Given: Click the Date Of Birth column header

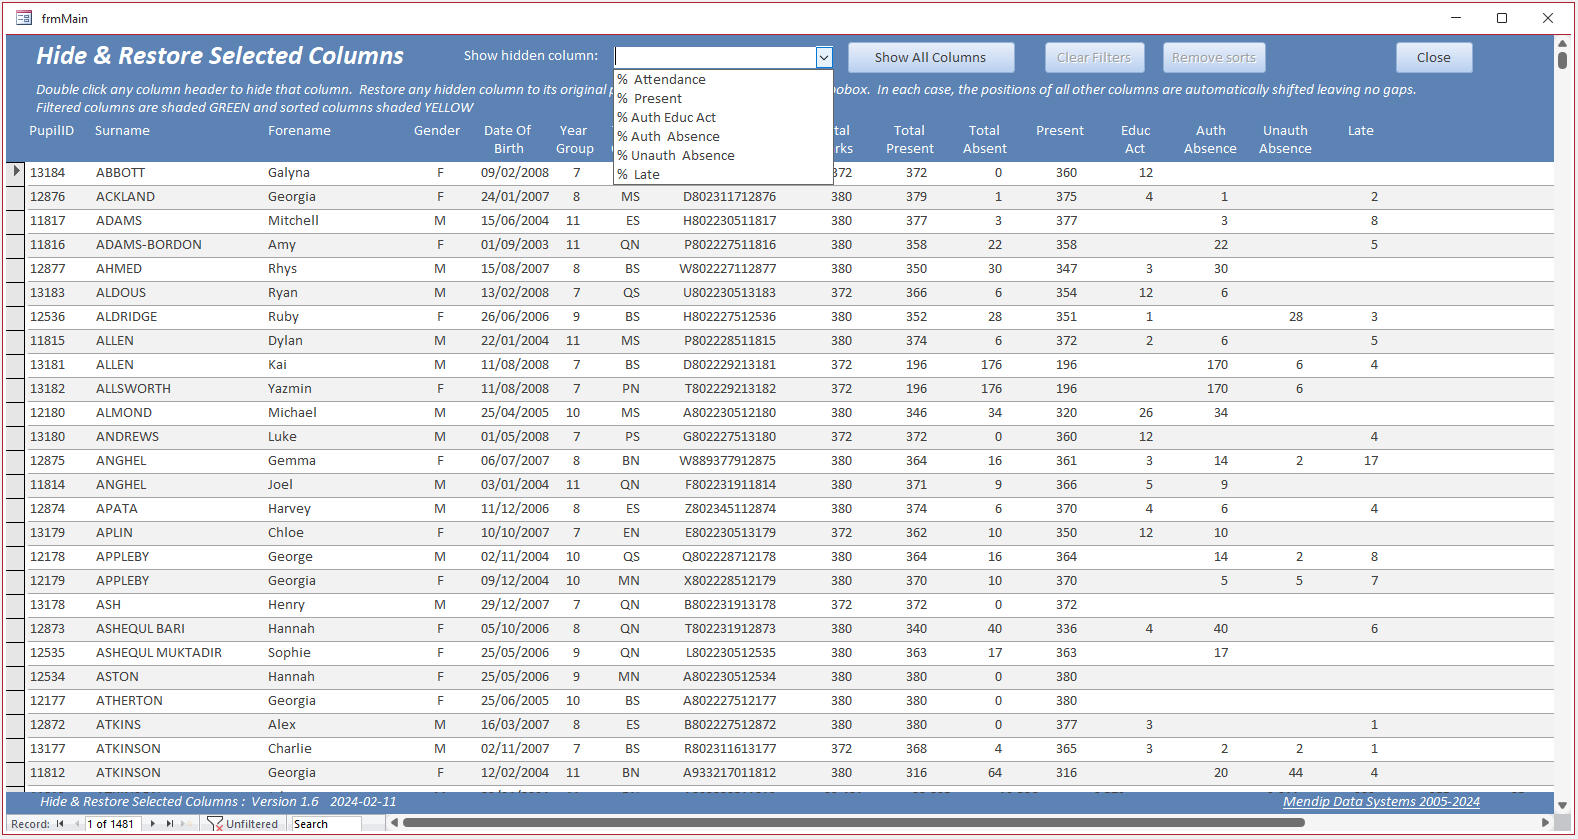Looking at the screenshot, I should pos(508,139).
